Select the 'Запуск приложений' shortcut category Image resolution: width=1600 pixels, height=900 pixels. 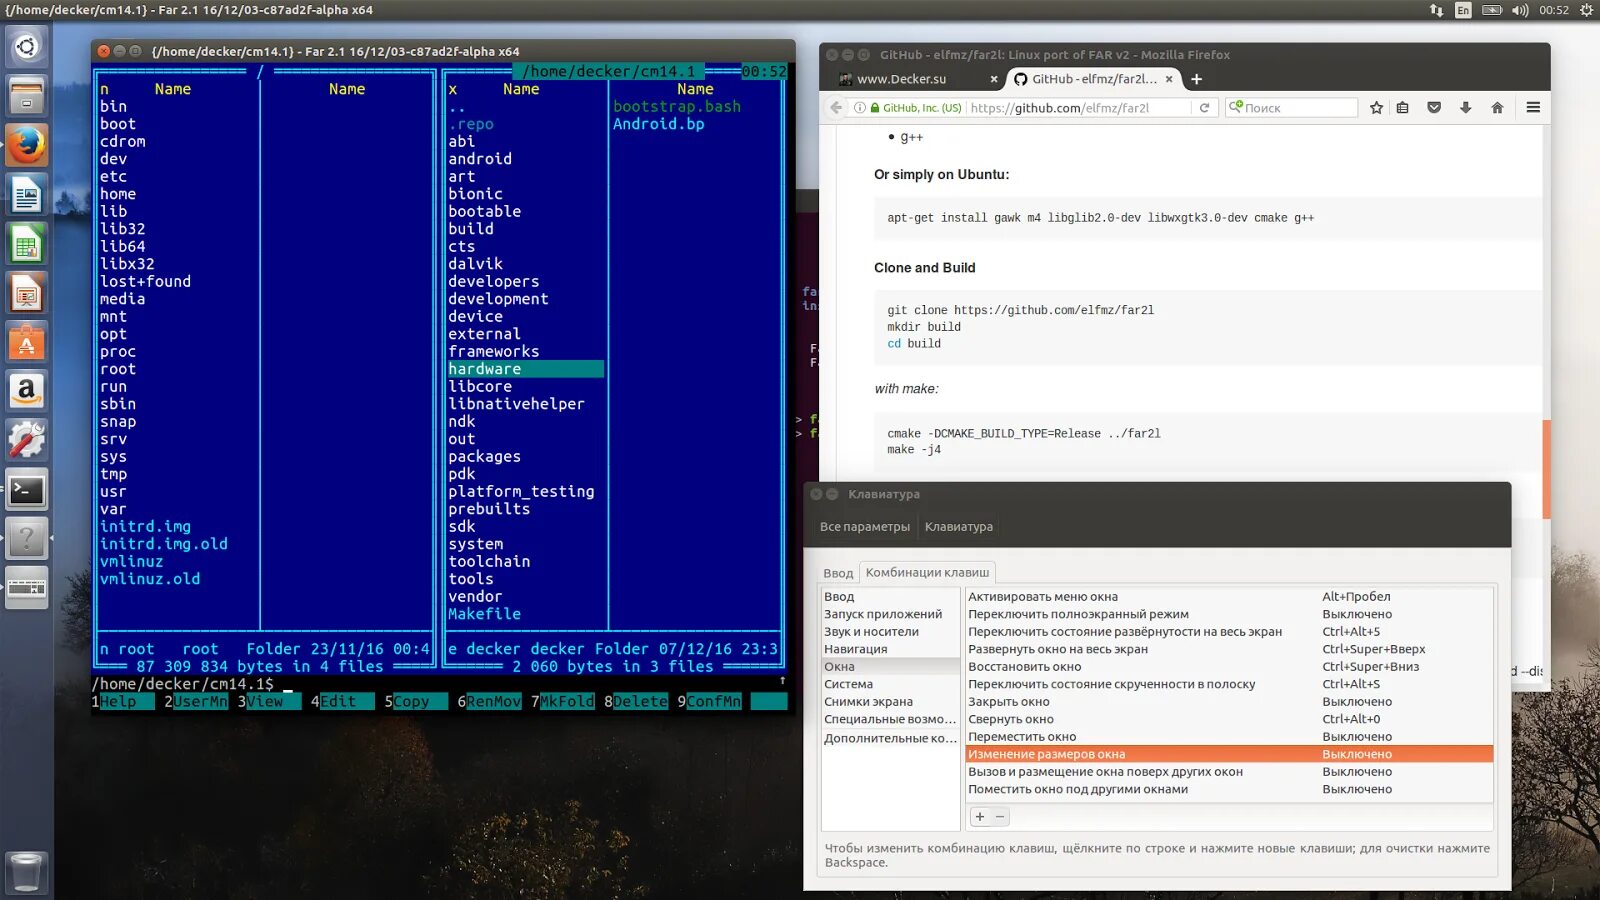890,614
